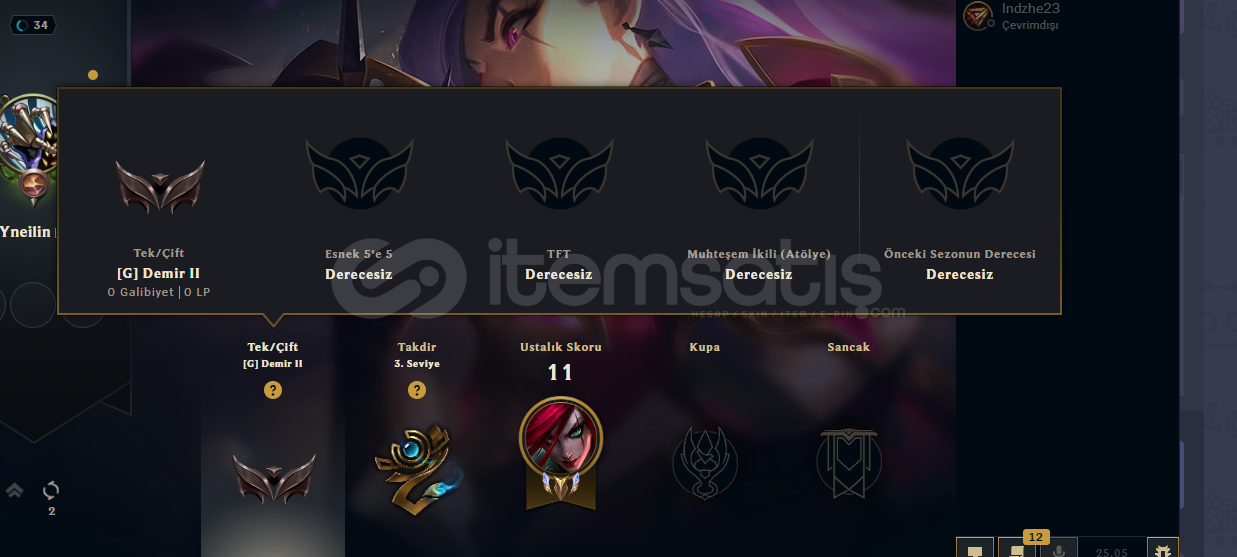The width and height of the screenshot is (1237, 557).
Task: Open Indzhe23 friend entry in list
Action: [1010, 16]
